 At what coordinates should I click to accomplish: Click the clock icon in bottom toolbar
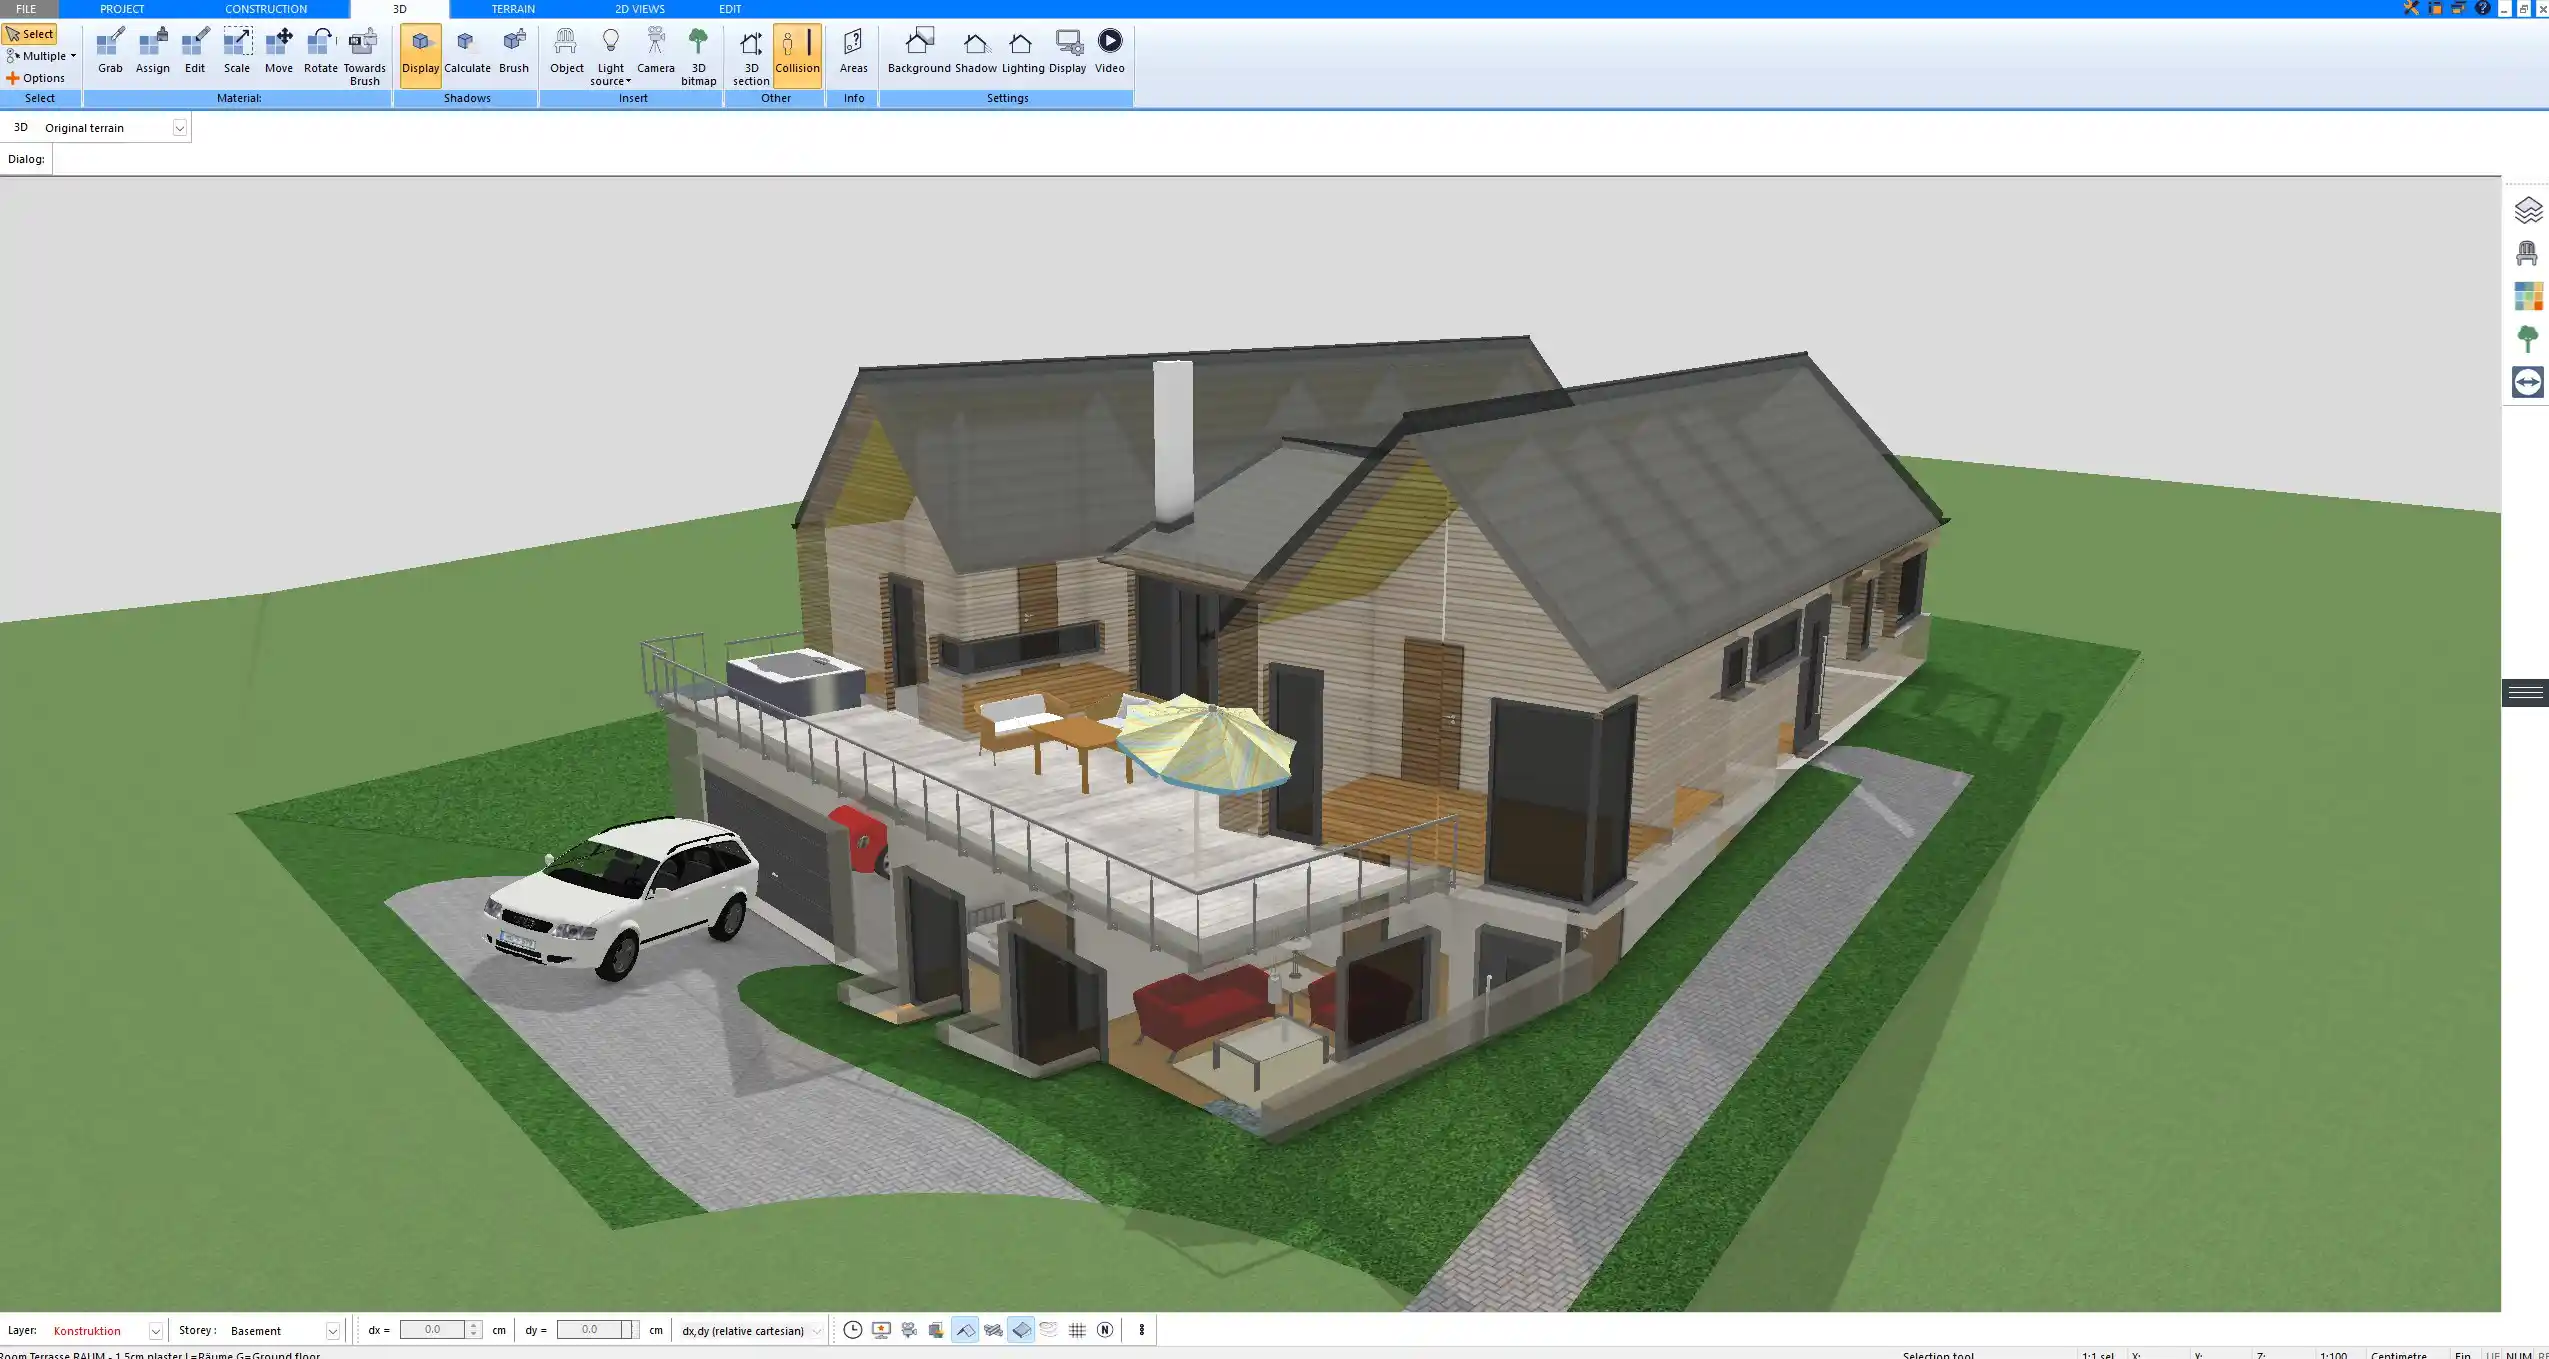coord(852,1330)
